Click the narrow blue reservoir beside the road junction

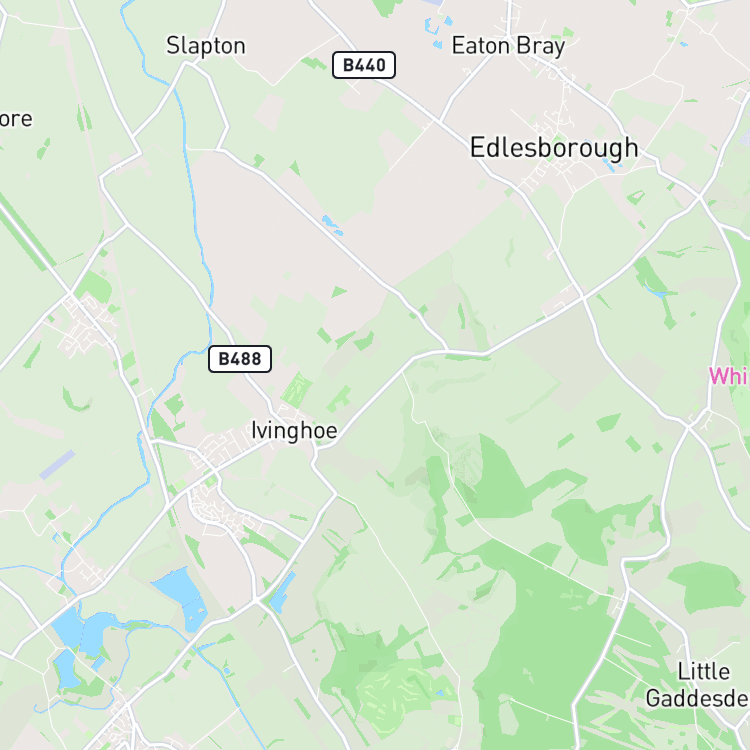(282, 593)
